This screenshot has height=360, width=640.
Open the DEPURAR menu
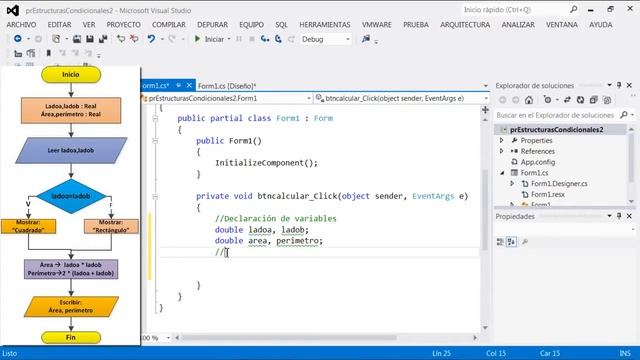(x=212, y=25)
